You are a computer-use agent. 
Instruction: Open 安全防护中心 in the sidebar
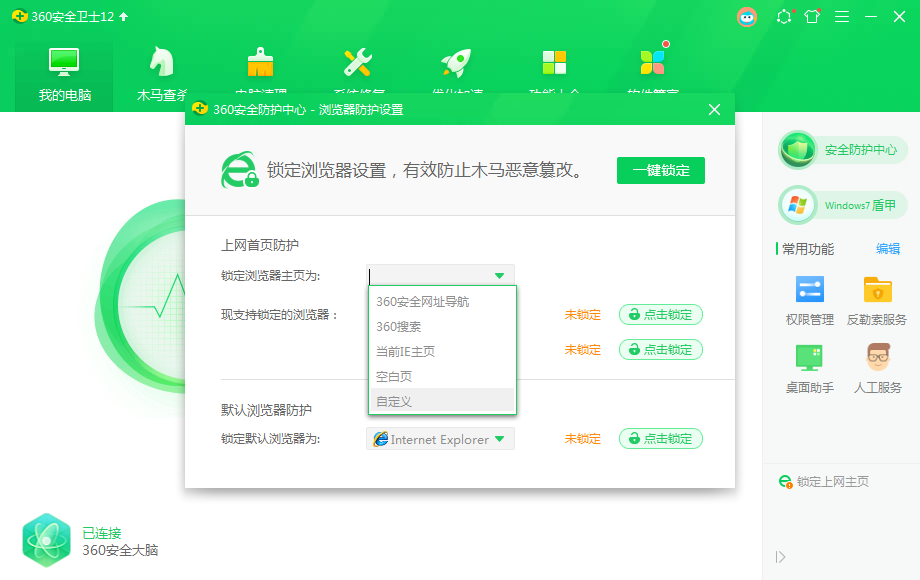(x=843, y=150)
